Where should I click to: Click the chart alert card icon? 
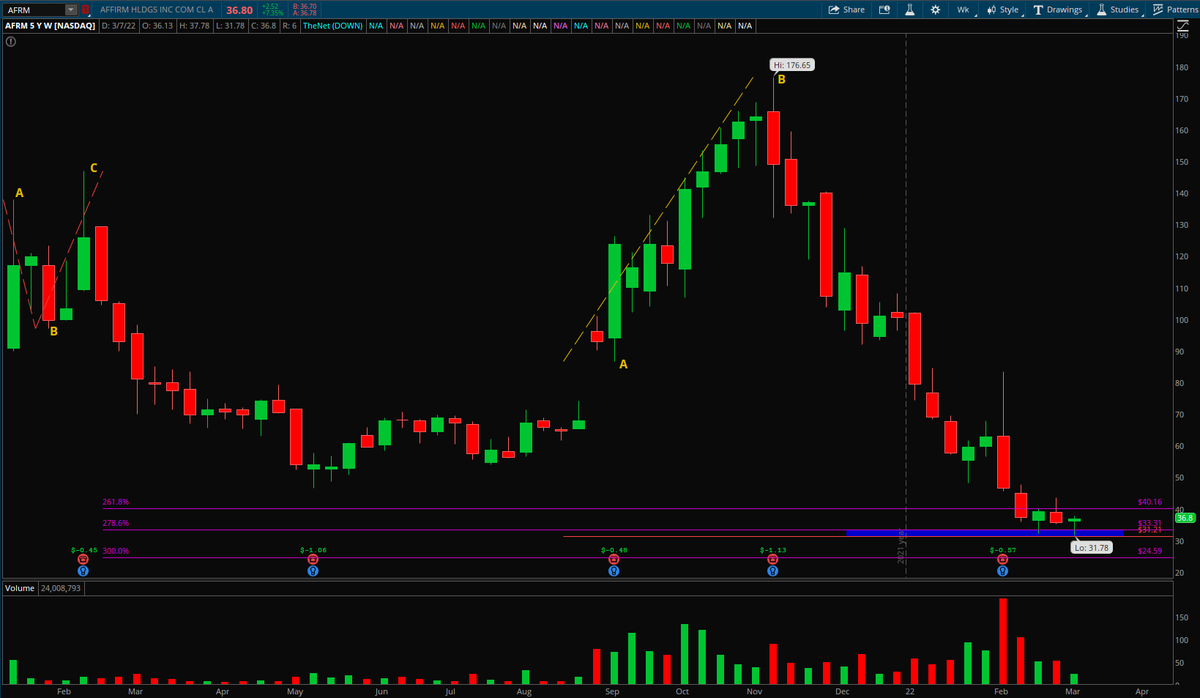tap(884, 9)
